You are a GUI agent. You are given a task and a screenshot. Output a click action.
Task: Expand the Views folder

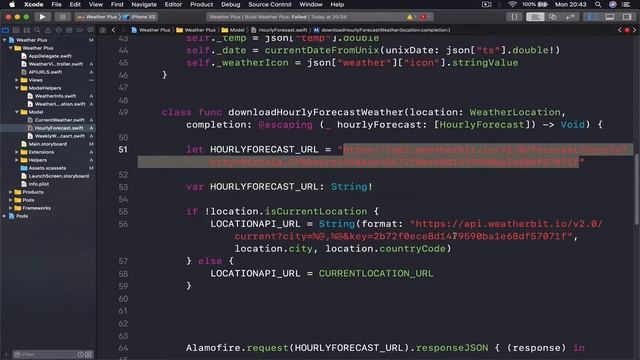(x=17, y=80)
